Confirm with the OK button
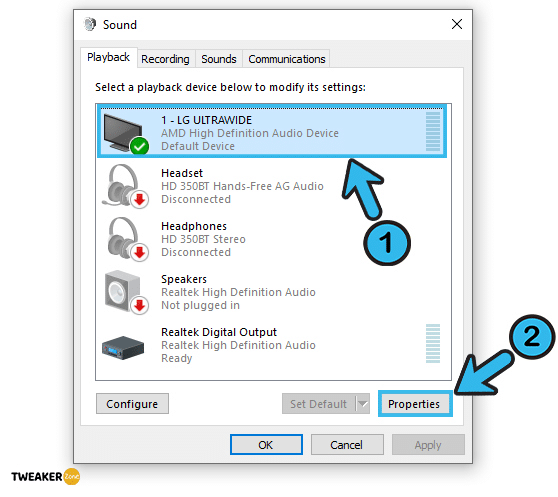Screen dimensions: 558x497 coord(266,445)
